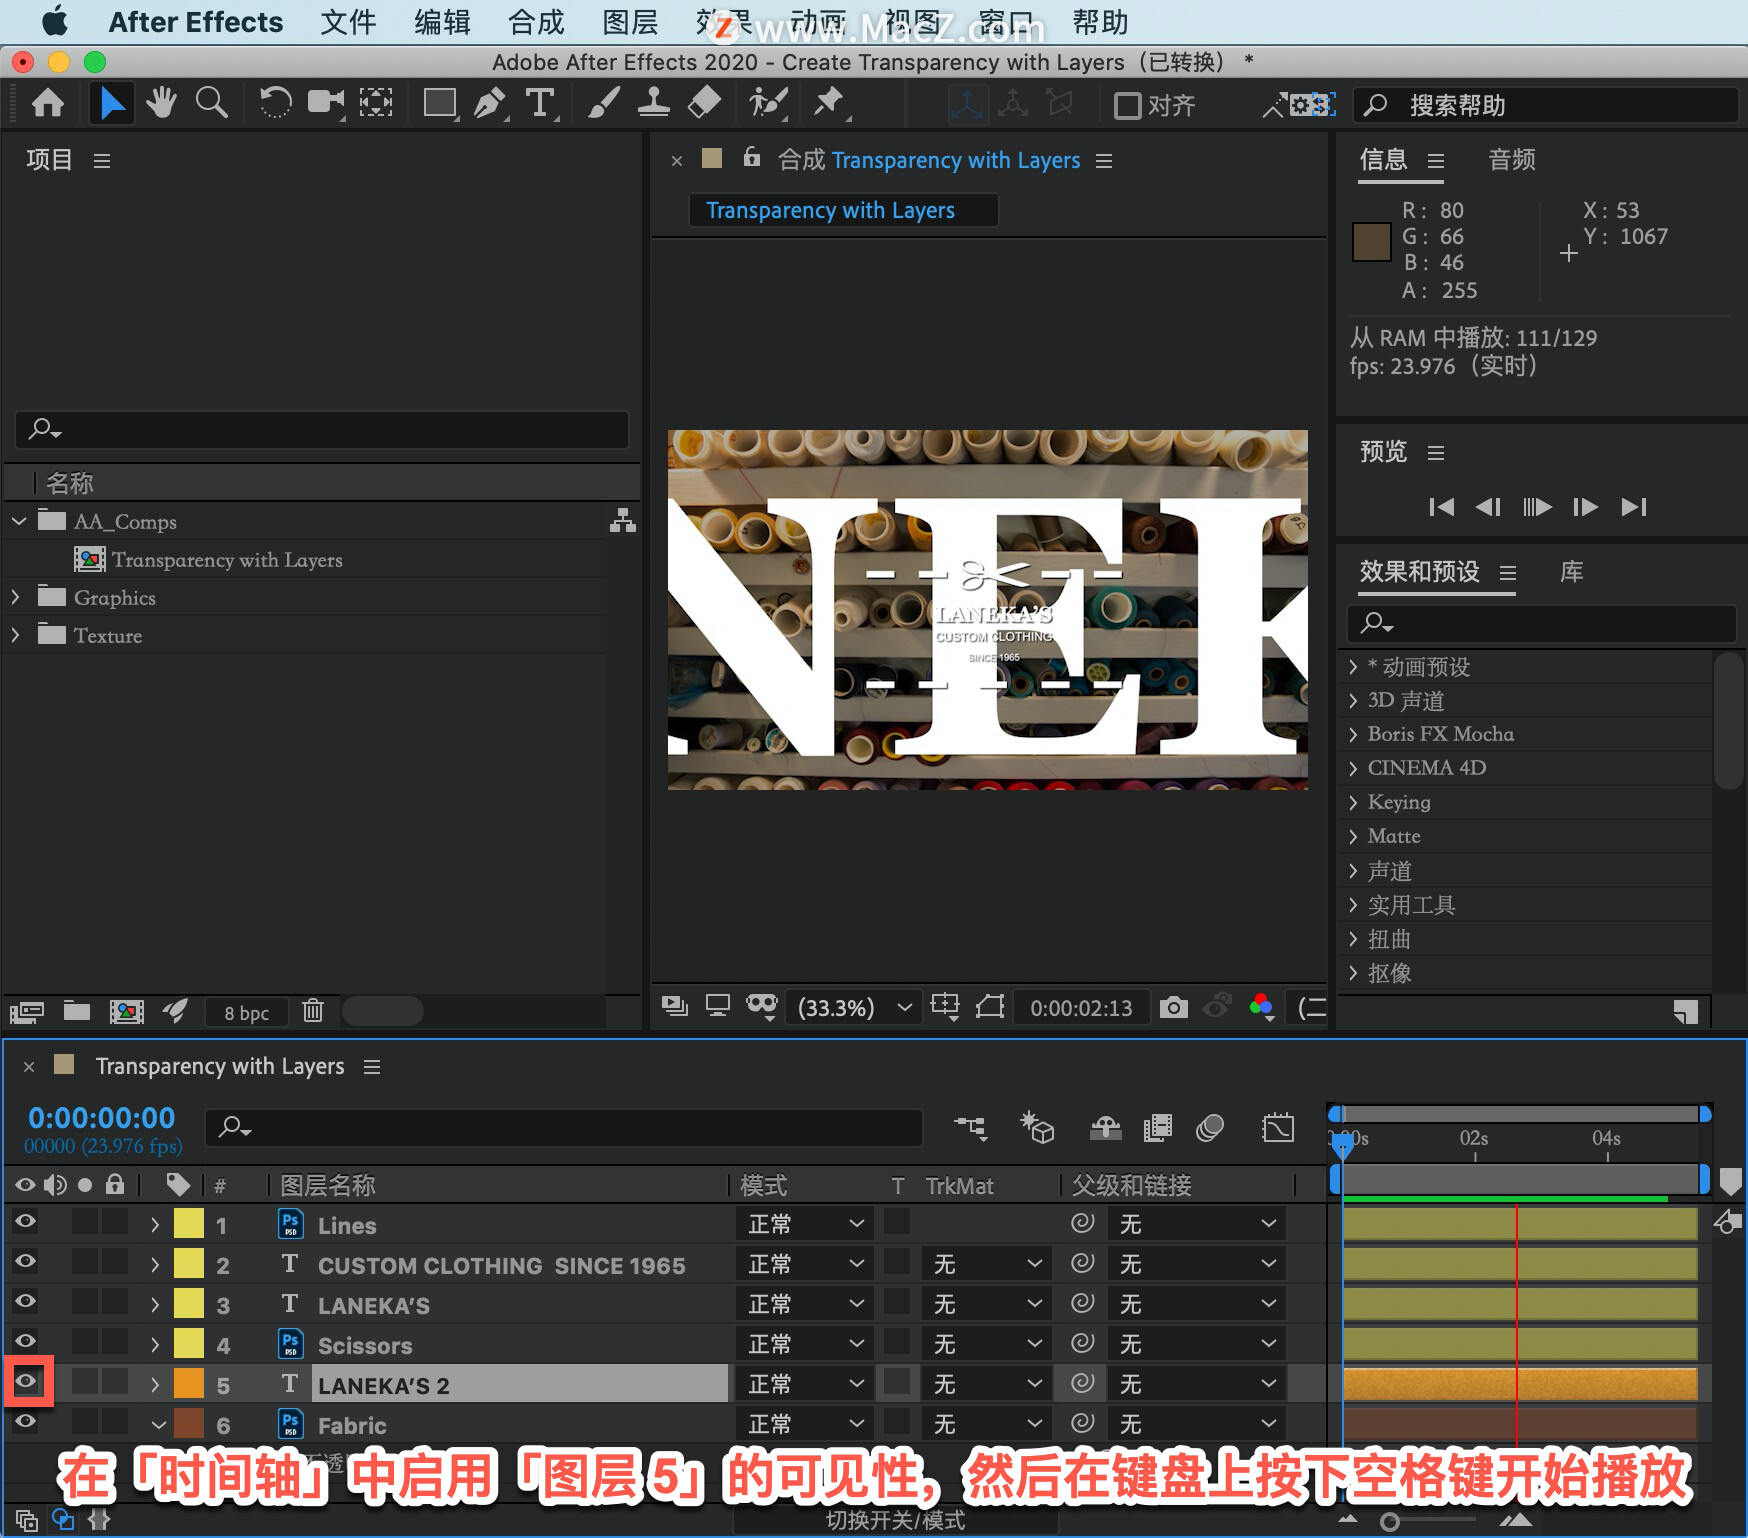This screenshot has height=1538, width=1748.
Task: Open the 图层 menu
Action: click(630, 22)
